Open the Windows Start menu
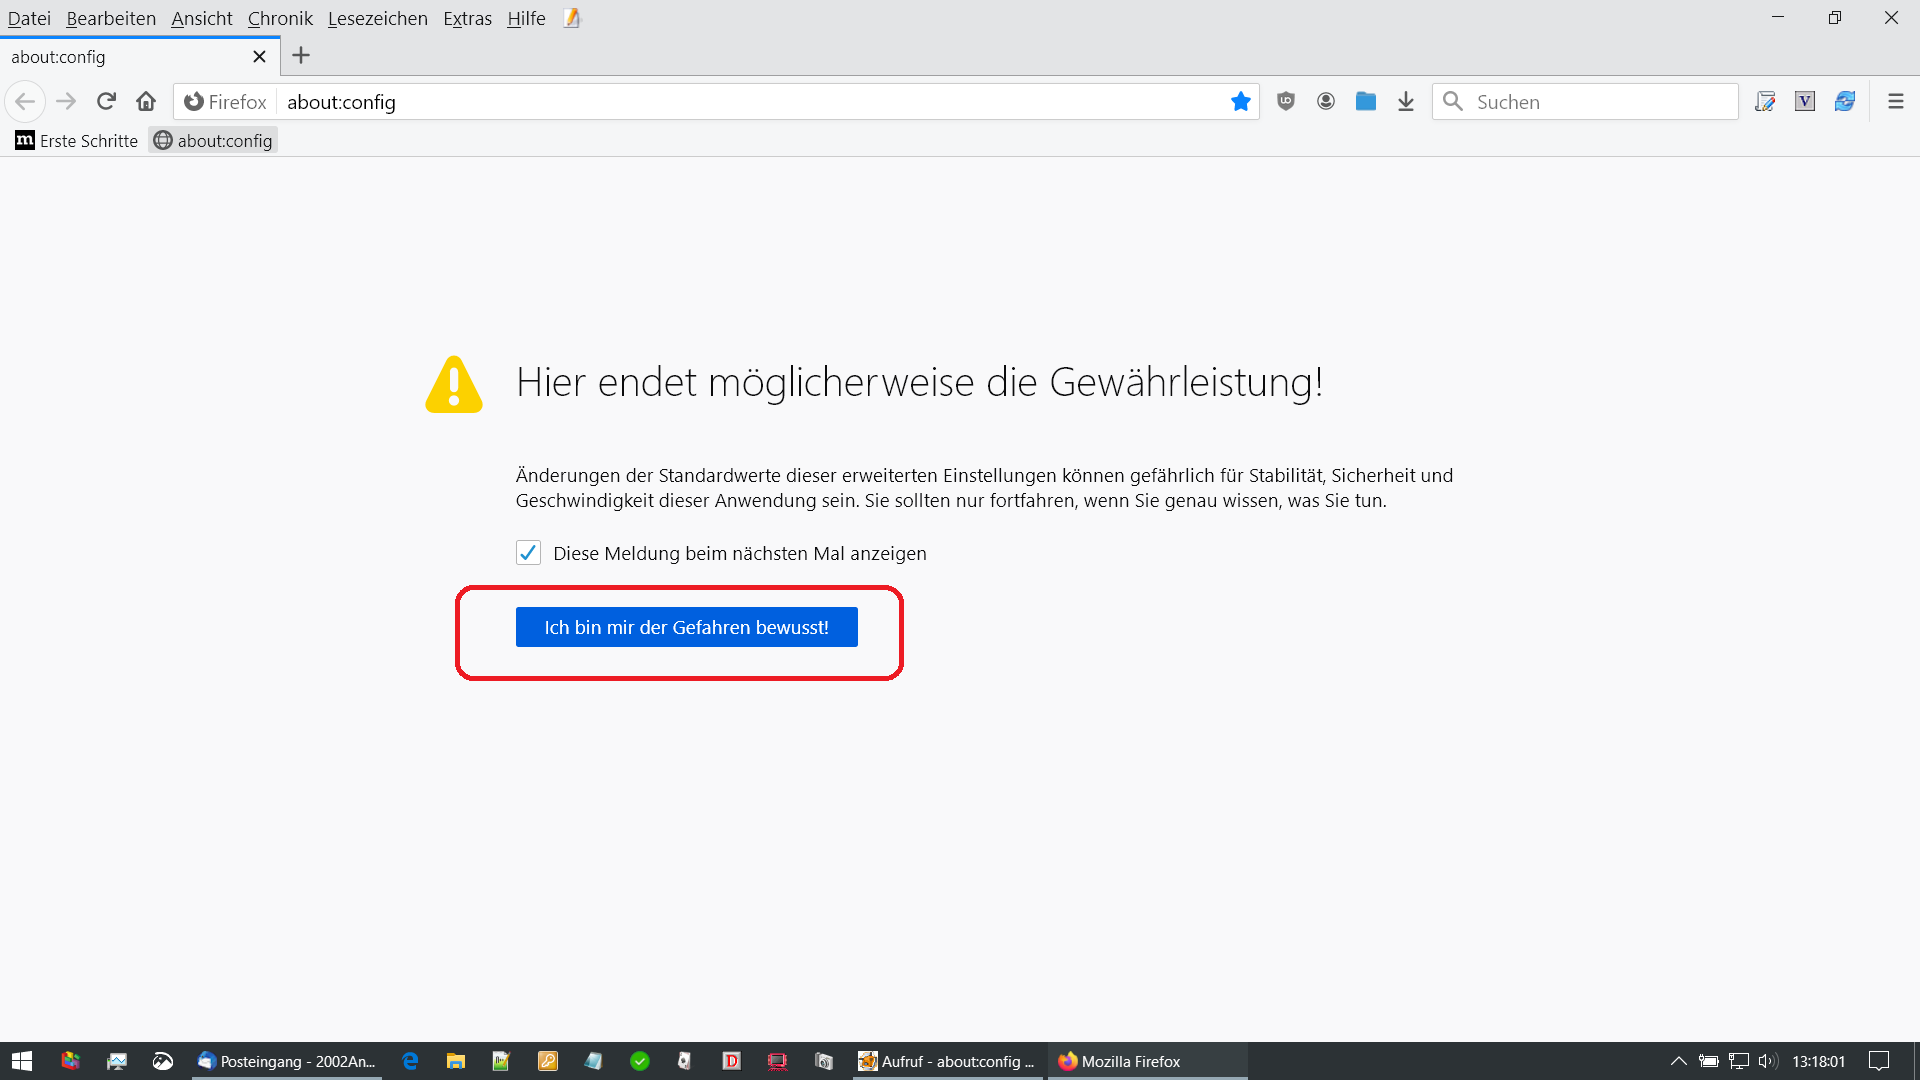 pos(22,1061)
